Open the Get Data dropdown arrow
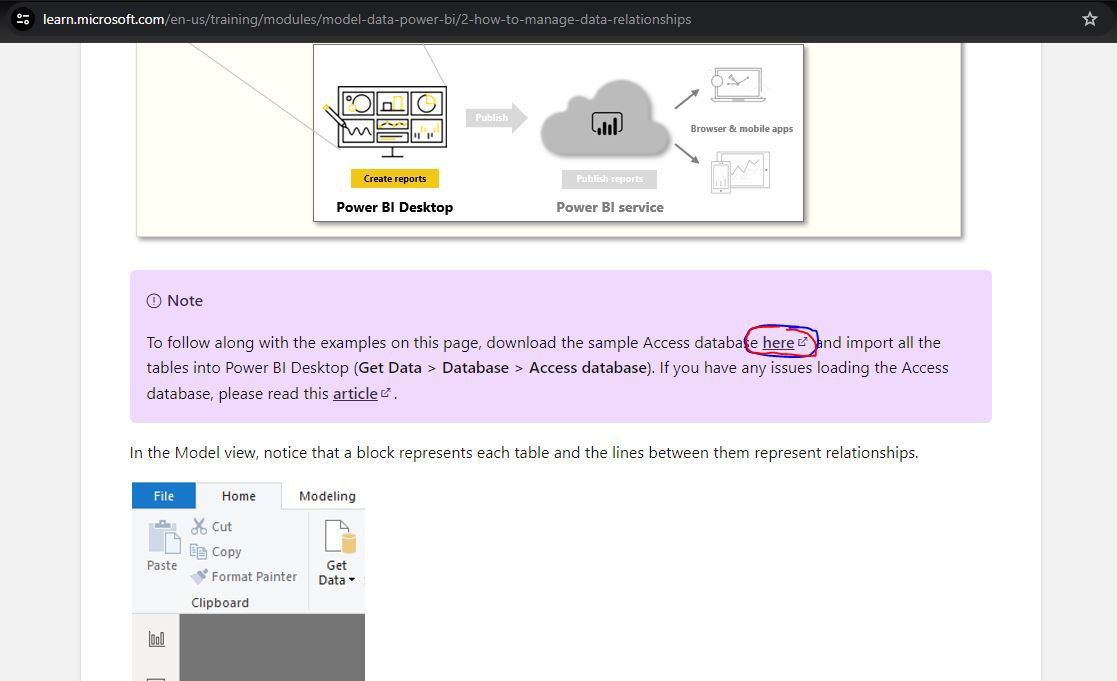The width and height of the screenshot is (1117, 681). pos(352,580)
